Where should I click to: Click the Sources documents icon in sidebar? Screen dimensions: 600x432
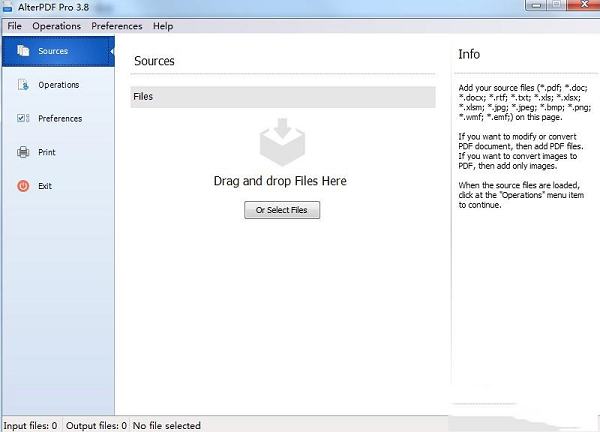pos(23,51)
